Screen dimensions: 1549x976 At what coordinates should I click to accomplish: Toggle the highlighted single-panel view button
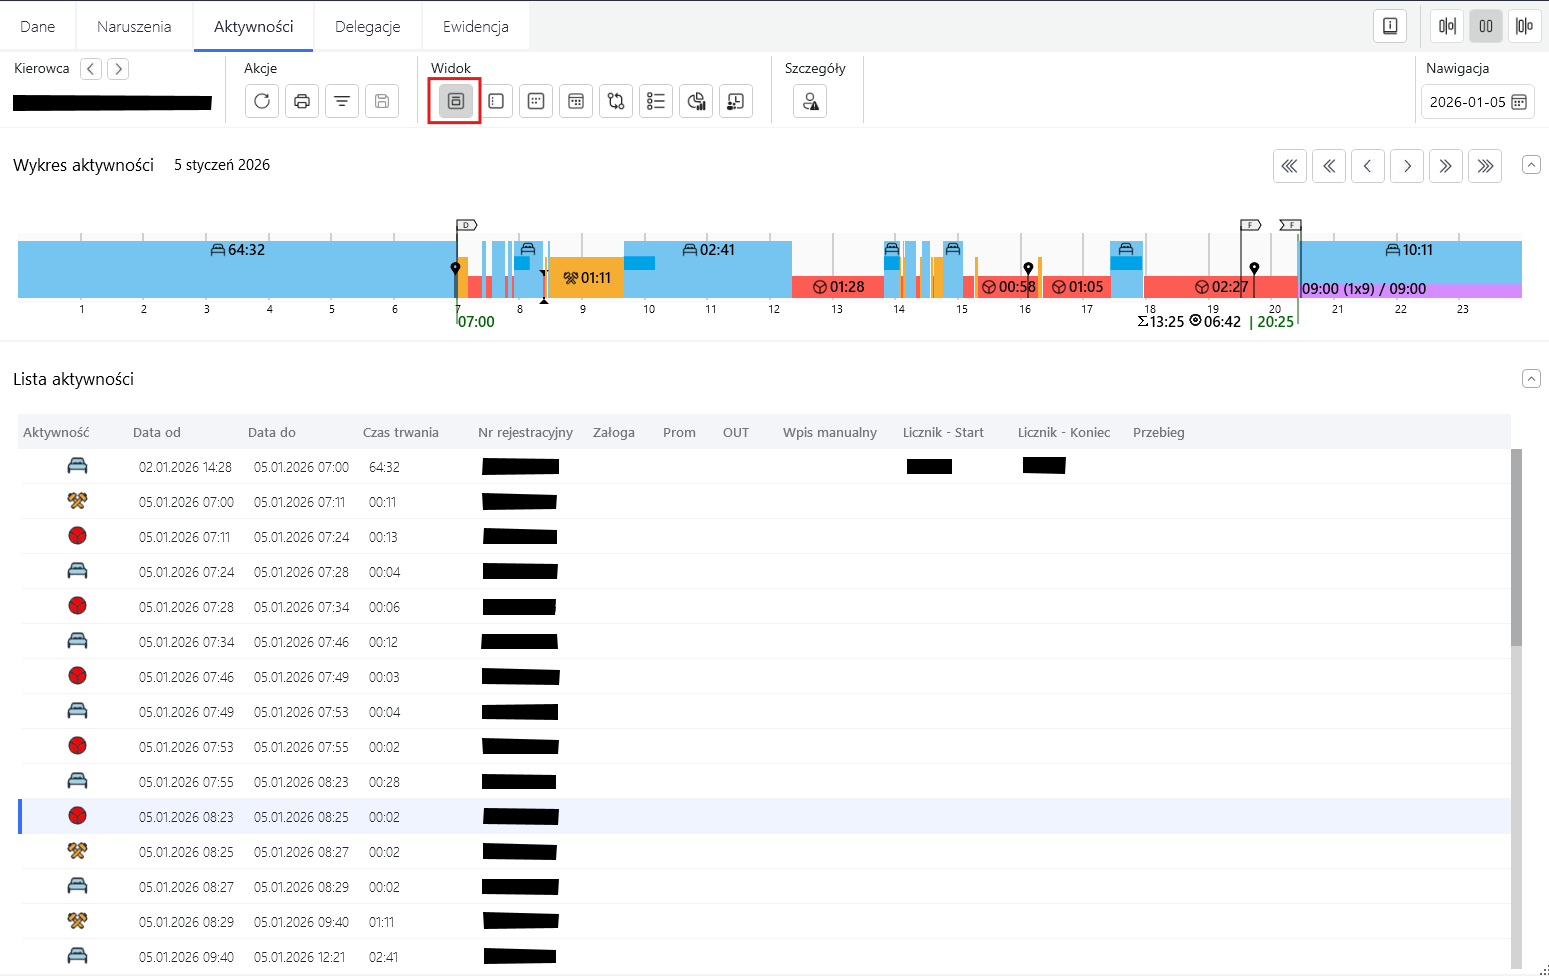click(455, 101)
